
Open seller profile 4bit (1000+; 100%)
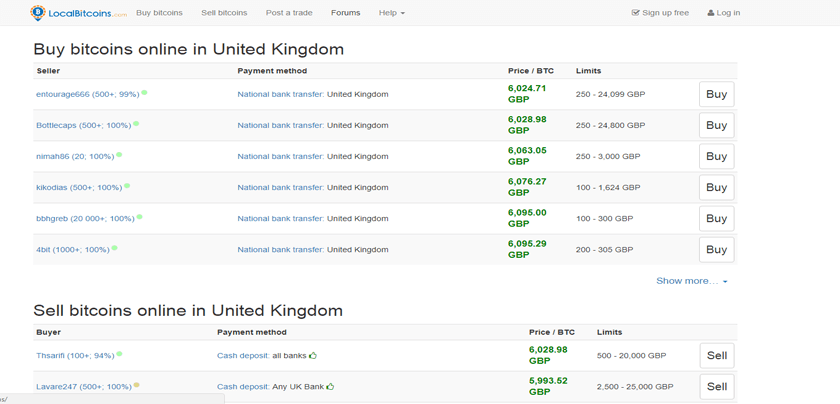click(73, 250)
